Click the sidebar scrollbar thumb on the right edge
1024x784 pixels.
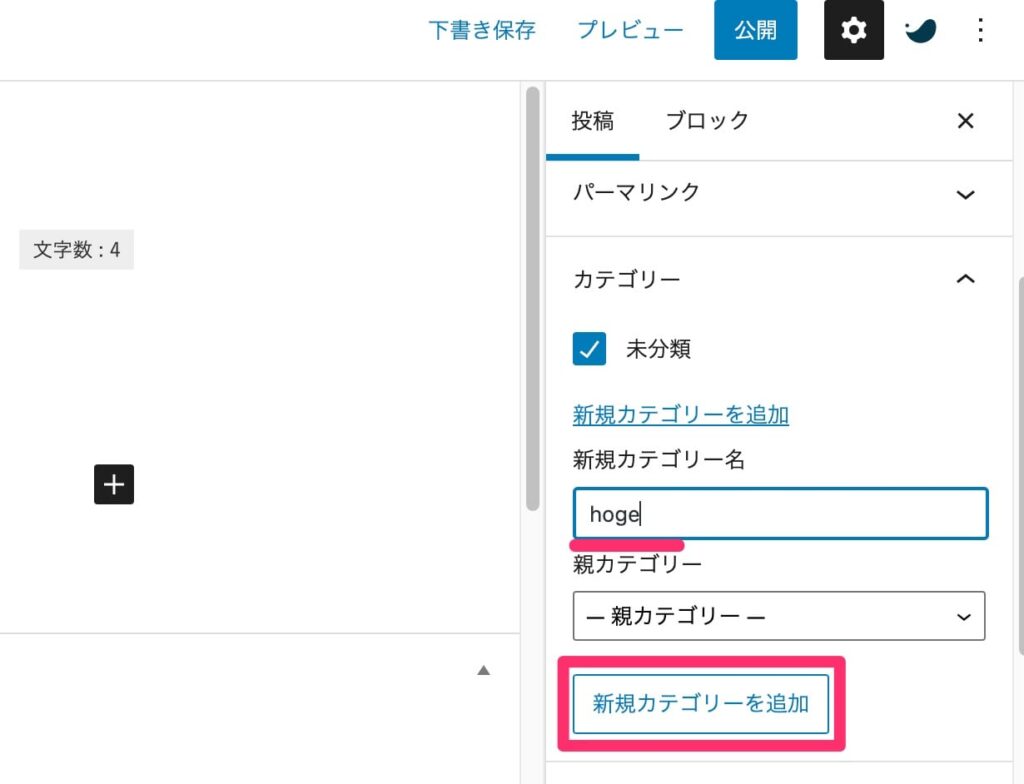pos(1020,465)
